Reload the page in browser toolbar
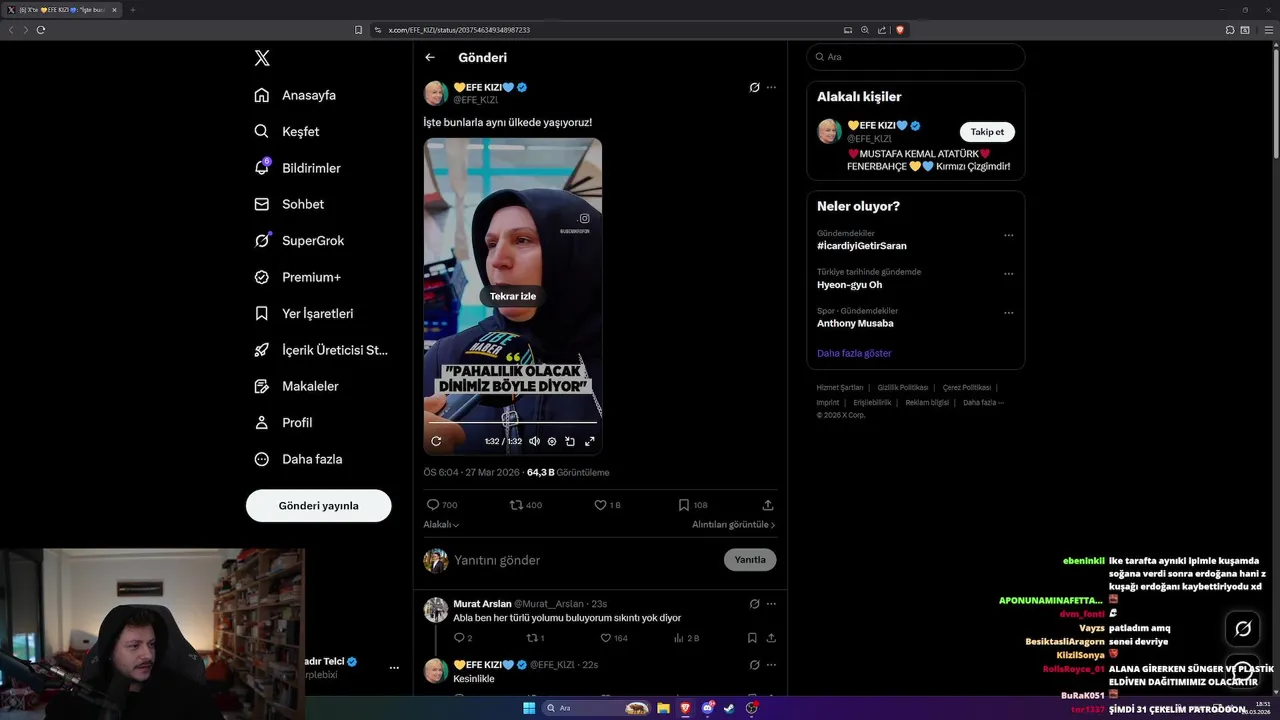Viewport: 1280px width, 720px height. [x=41, y=30]
